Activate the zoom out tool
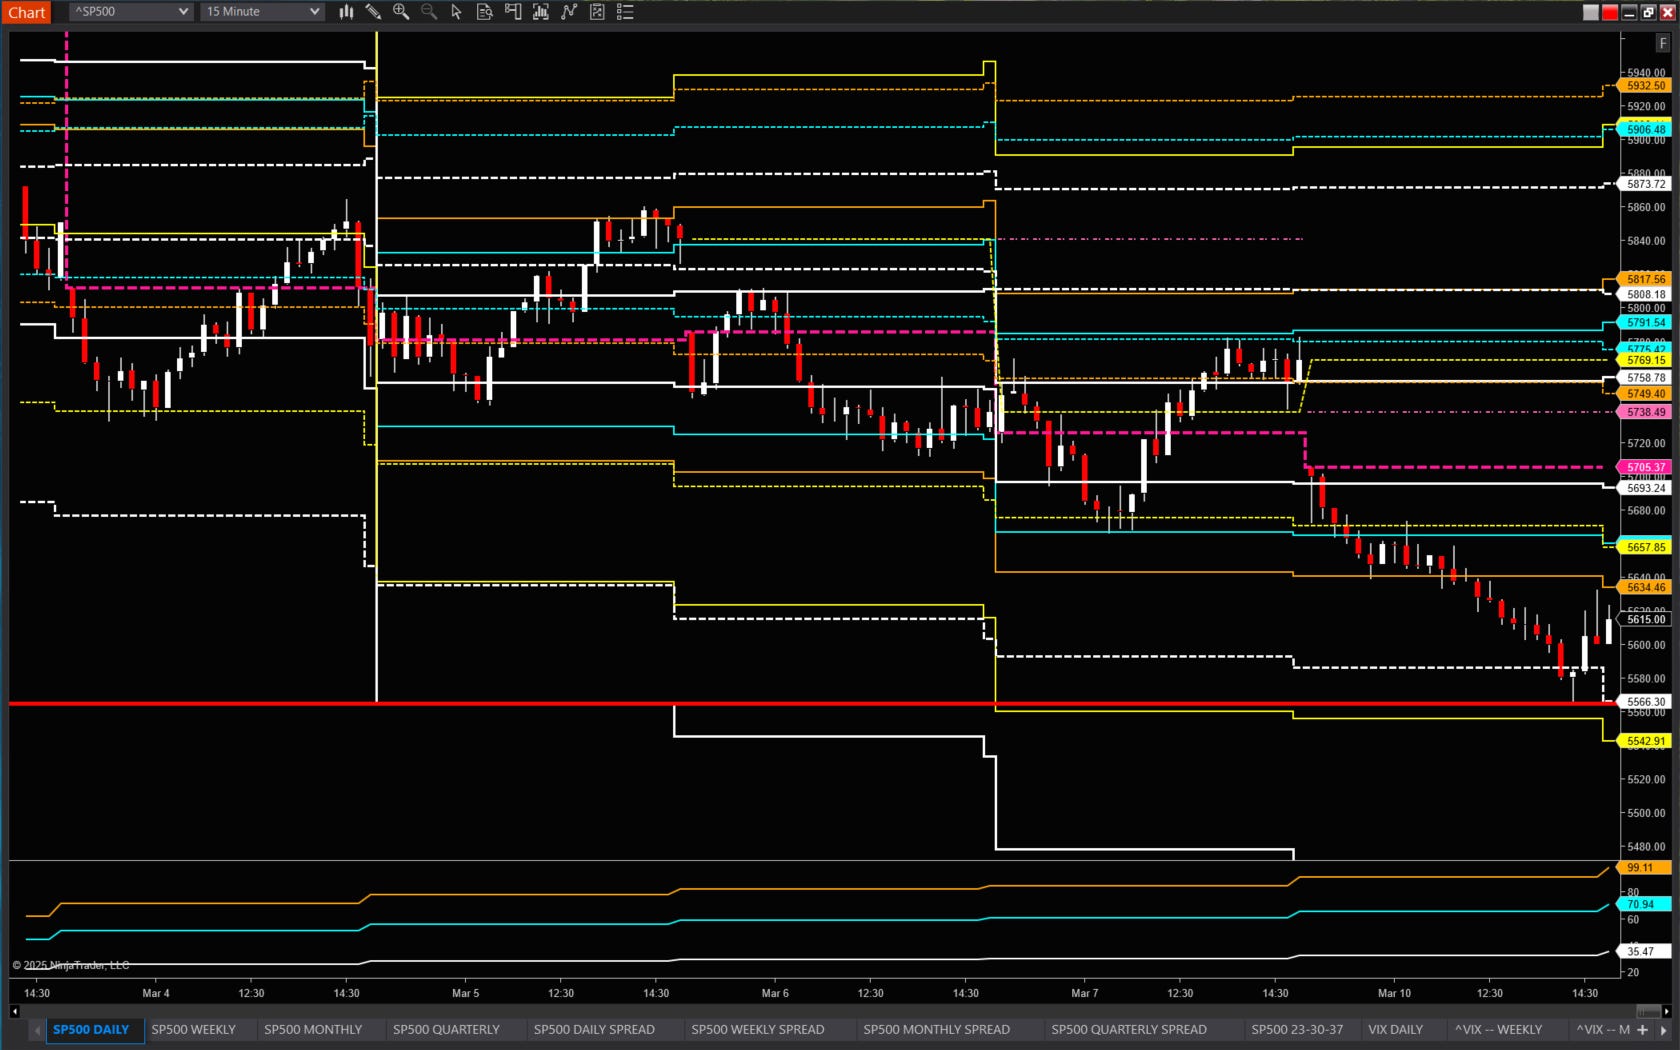 point(428,12)
